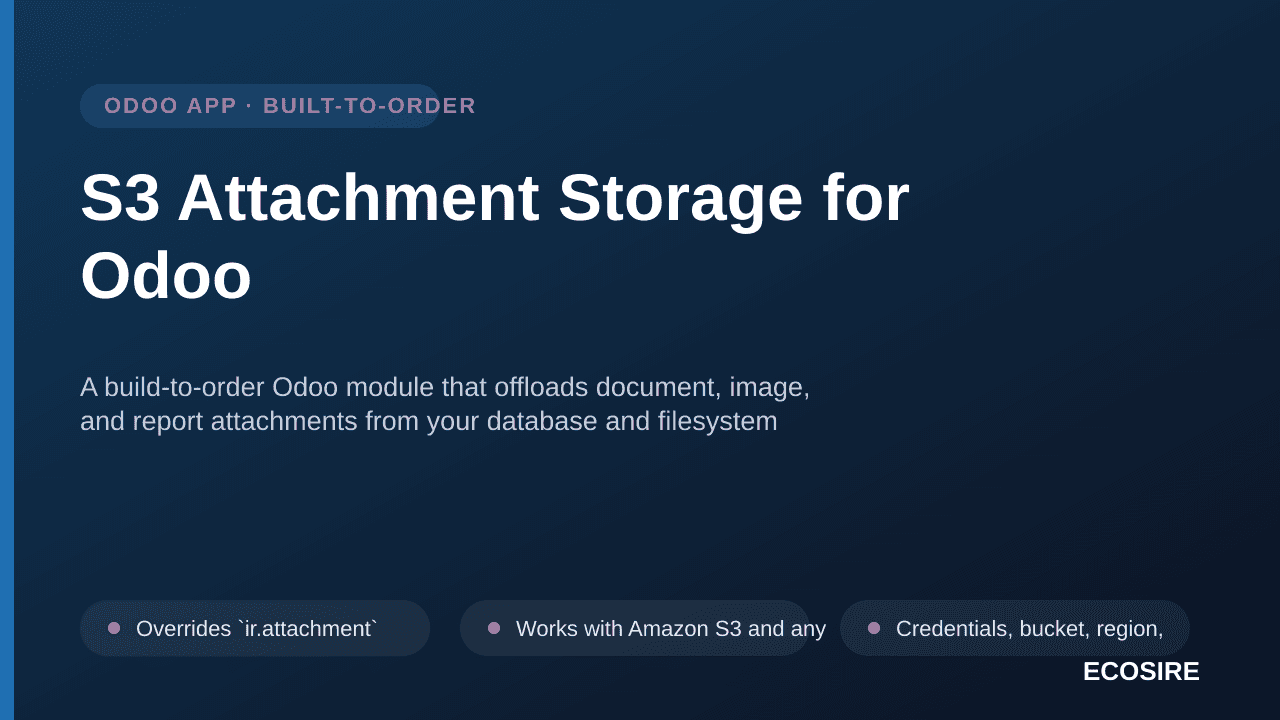The height and width of the screenshot is (720, 1280).
Task: Click the 'Credentials, bucket, region,' pill
Action: [1015, 628]
